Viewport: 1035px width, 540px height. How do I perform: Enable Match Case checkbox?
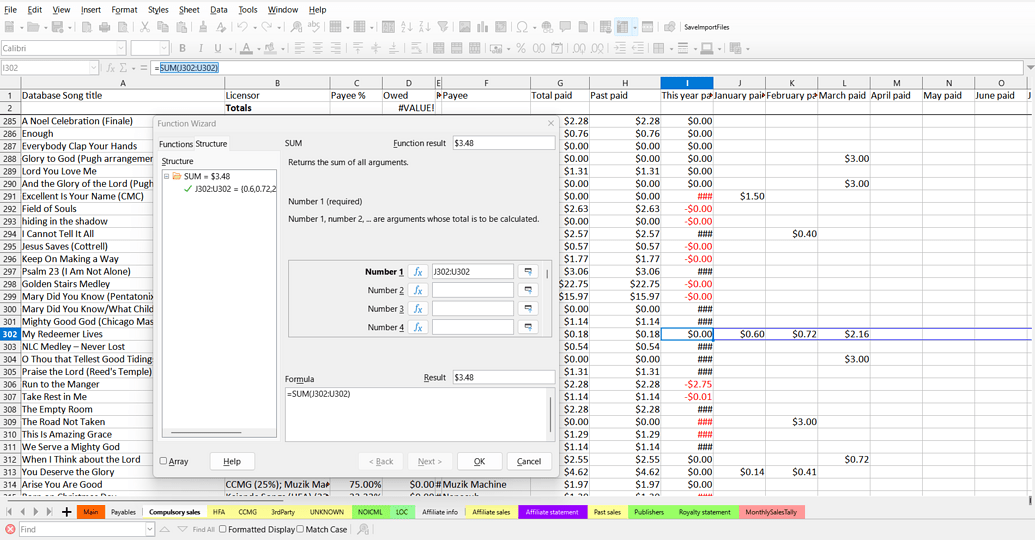pos(300,529)
